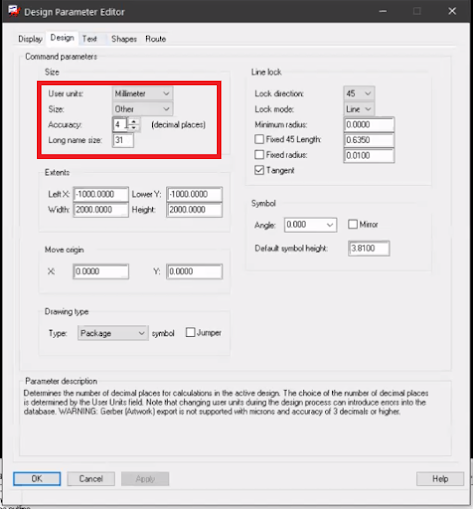Click the Design Parameter Editor app icon
Screen dimensions: 474x512
point(14,12)
